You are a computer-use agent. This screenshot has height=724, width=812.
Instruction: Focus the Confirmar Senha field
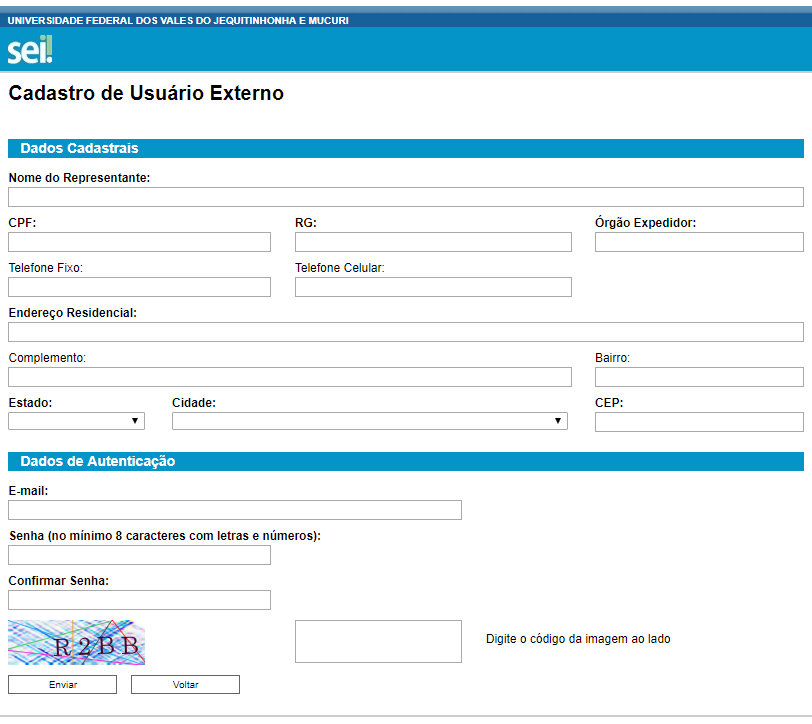click(139, 600)
